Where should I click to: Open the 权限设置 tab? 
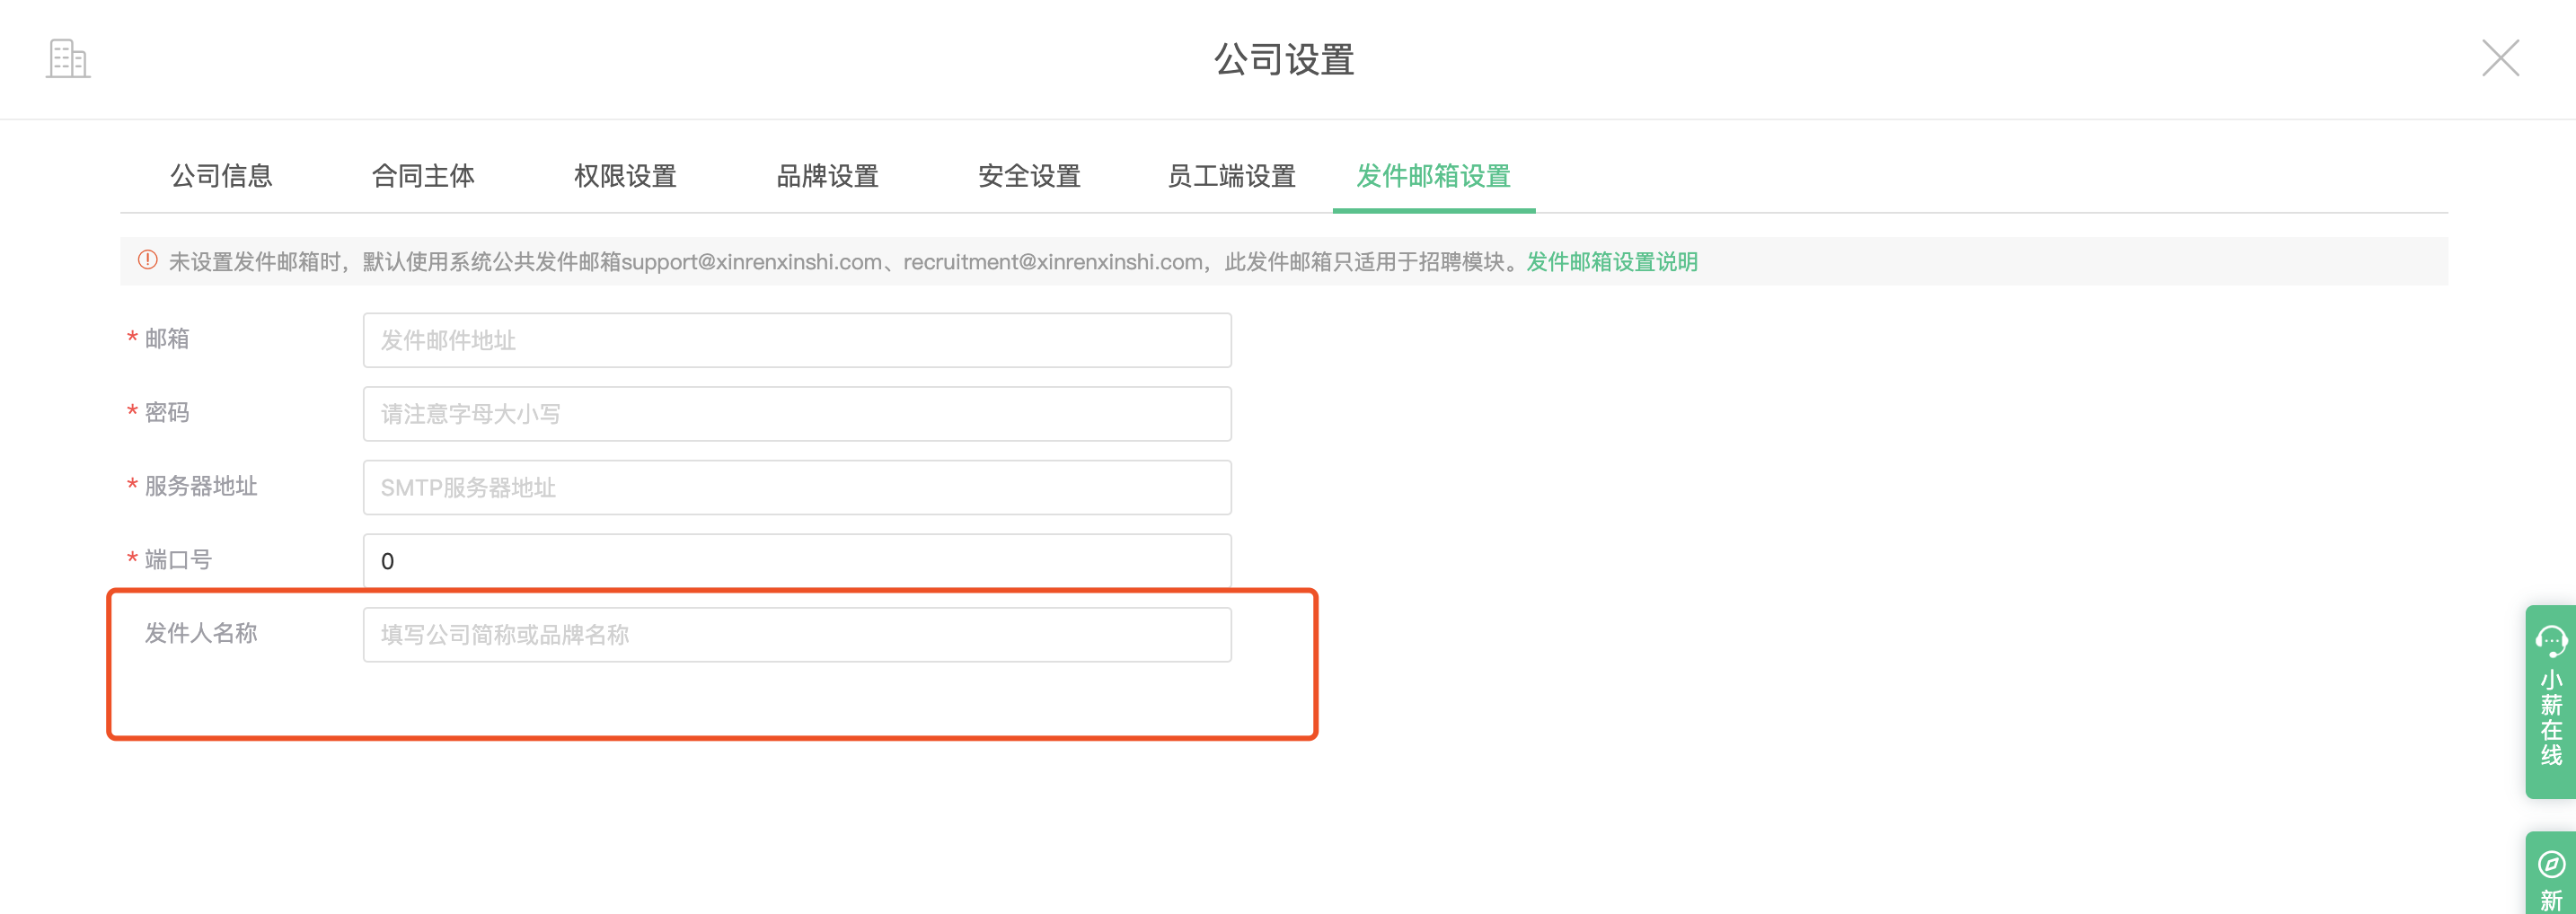pos(625,176)
